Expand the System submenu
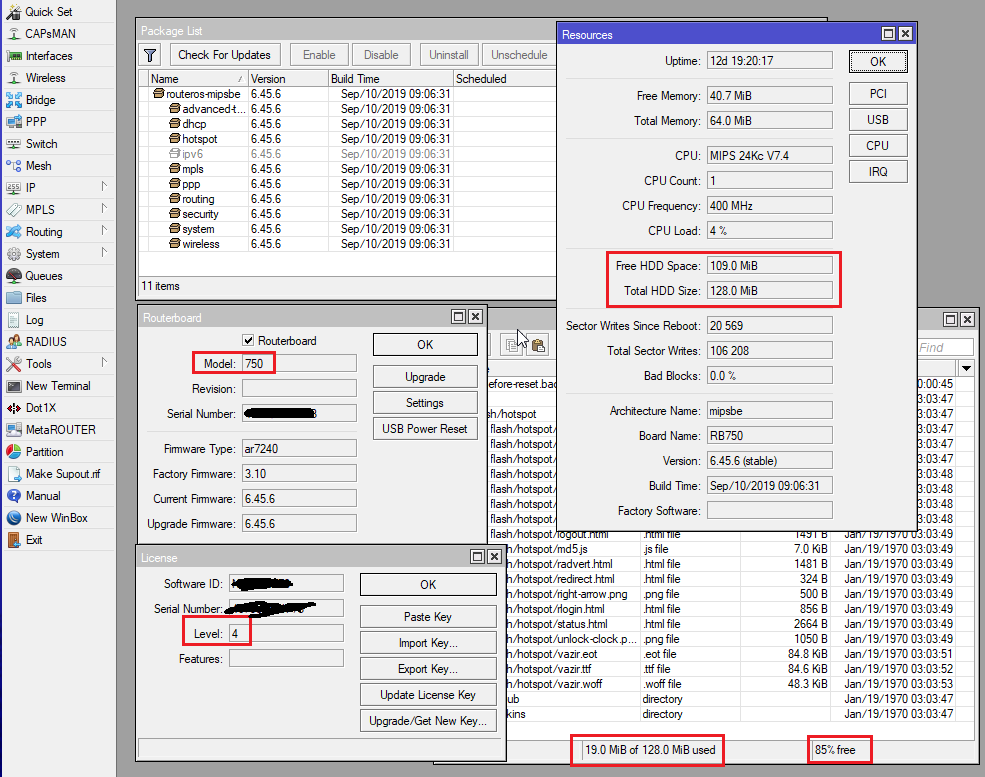The image size is (985, 777). (104, 253)
